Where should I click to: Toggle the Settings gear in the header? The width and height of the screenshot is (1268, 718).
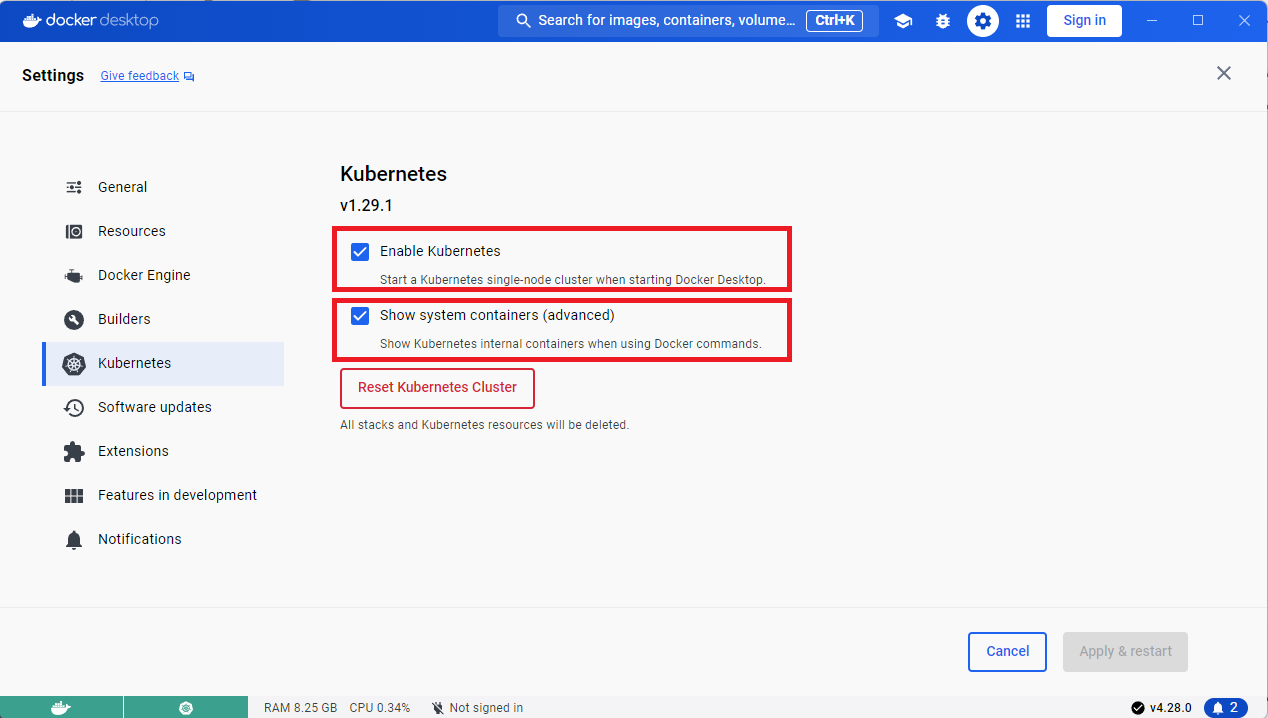(982, 20)
